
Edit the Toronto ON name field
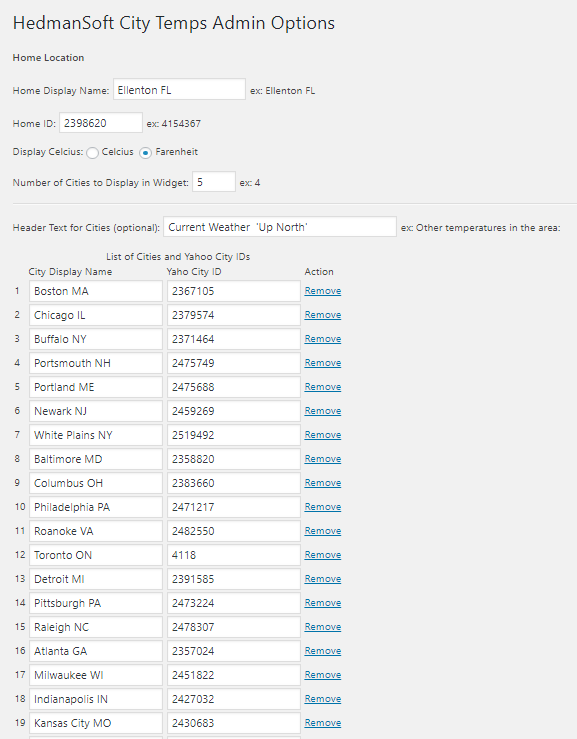96,556
